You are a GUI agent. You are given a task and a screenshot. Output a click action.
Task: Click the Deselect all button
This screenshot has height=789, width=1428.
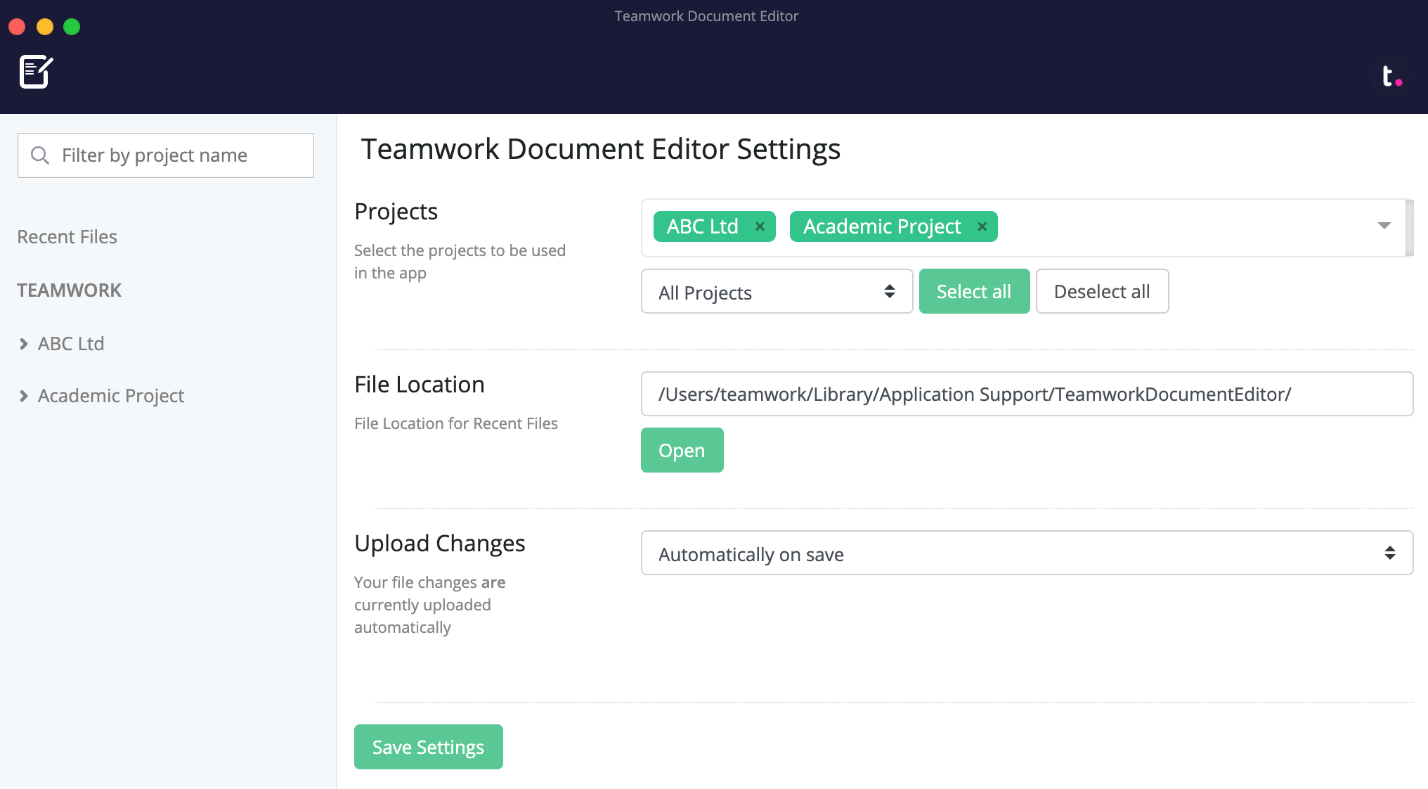pos(1102,291)
